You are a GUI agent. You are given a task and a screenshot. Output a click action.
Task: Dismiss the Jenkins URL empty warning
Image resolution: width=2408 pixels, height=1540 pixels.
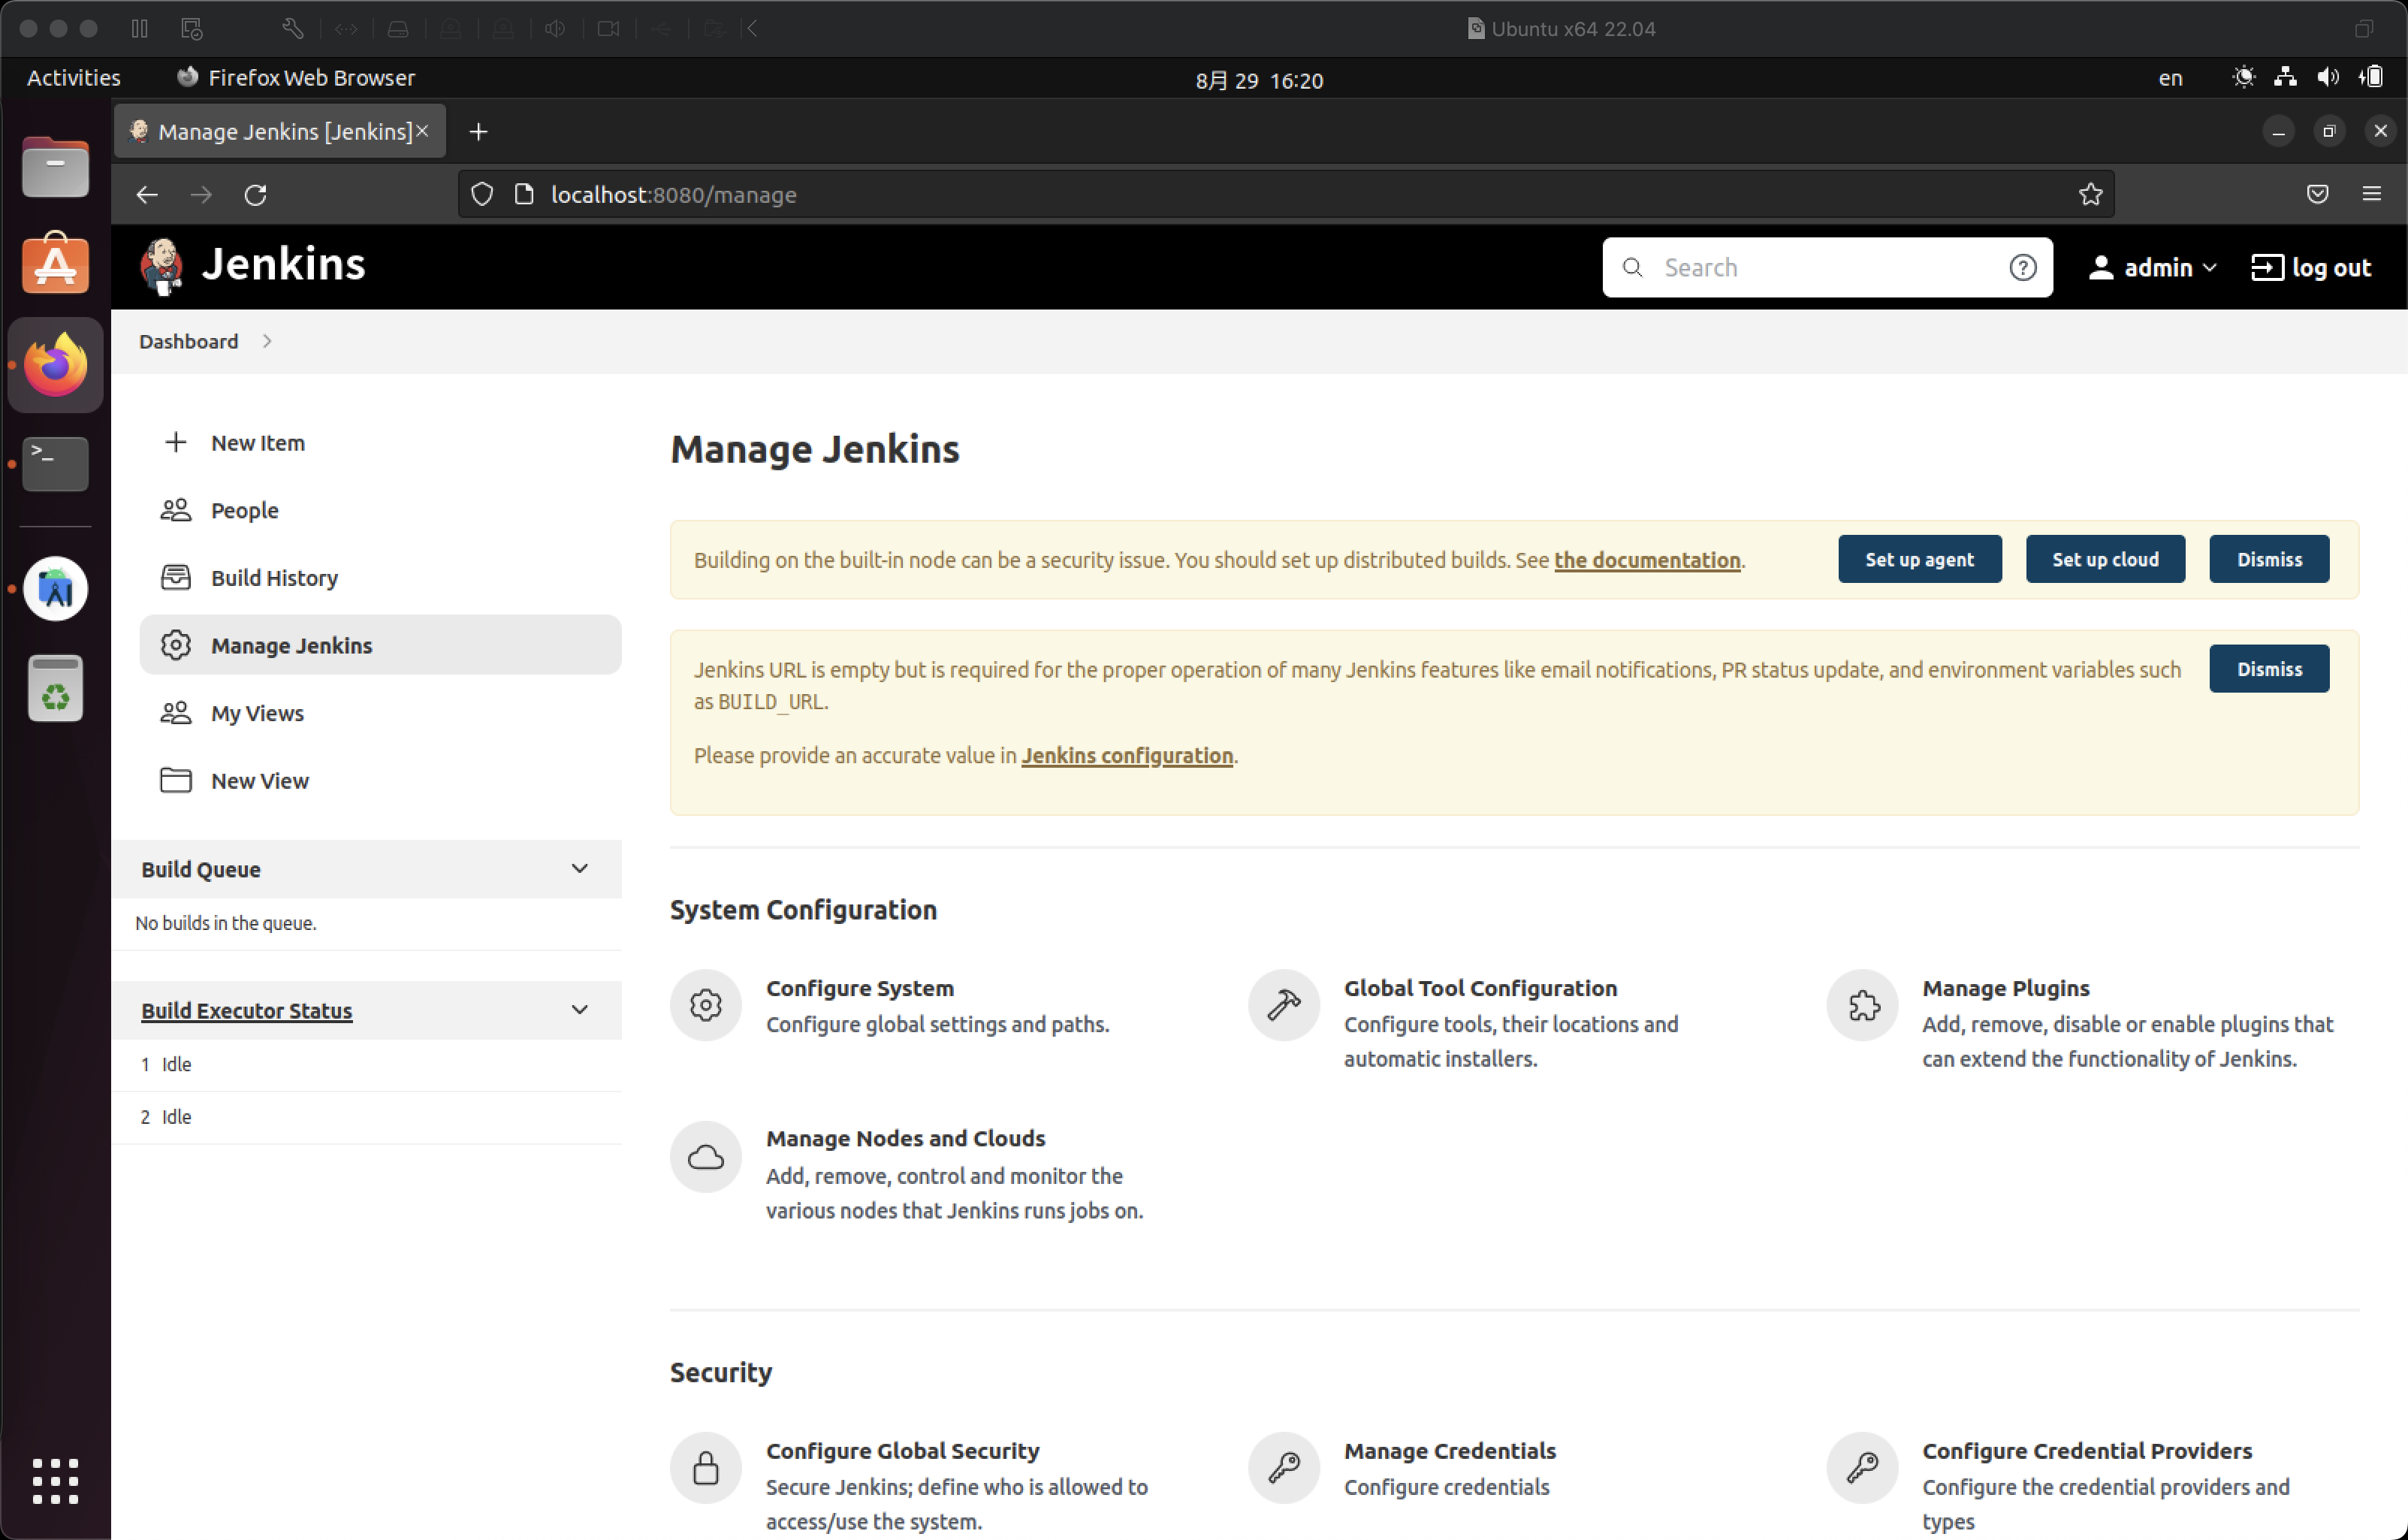click(x=2269, y=669)
